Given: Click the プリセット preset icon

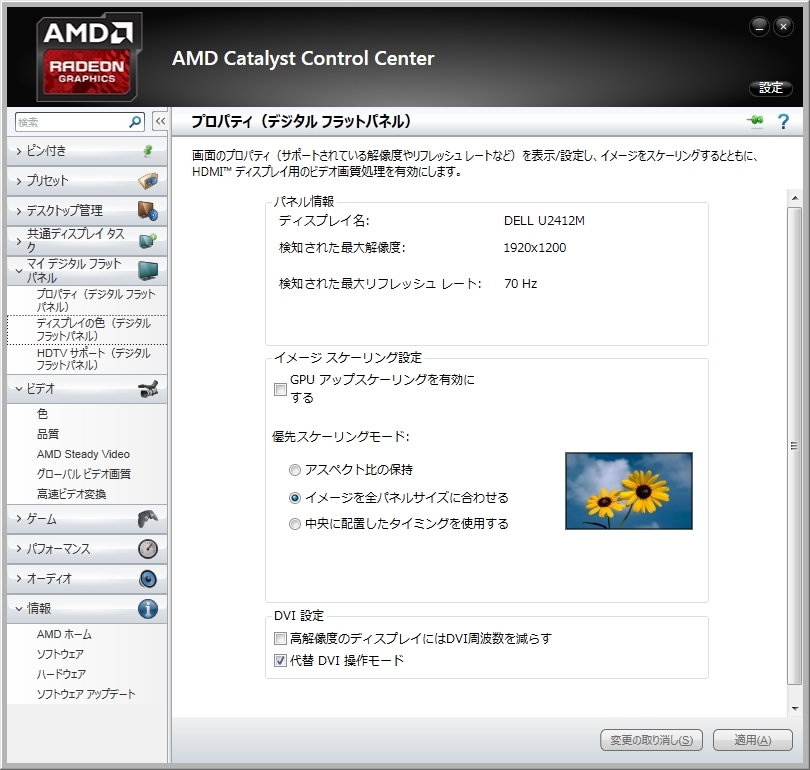Looking at the screenshot, I should [148, 181].
